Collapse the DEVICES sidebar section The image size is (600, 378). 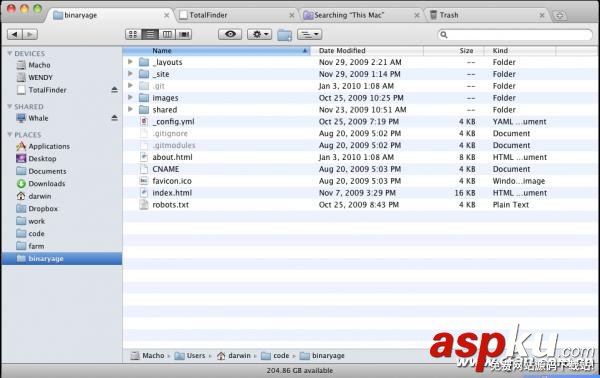(x=10, y=53)
